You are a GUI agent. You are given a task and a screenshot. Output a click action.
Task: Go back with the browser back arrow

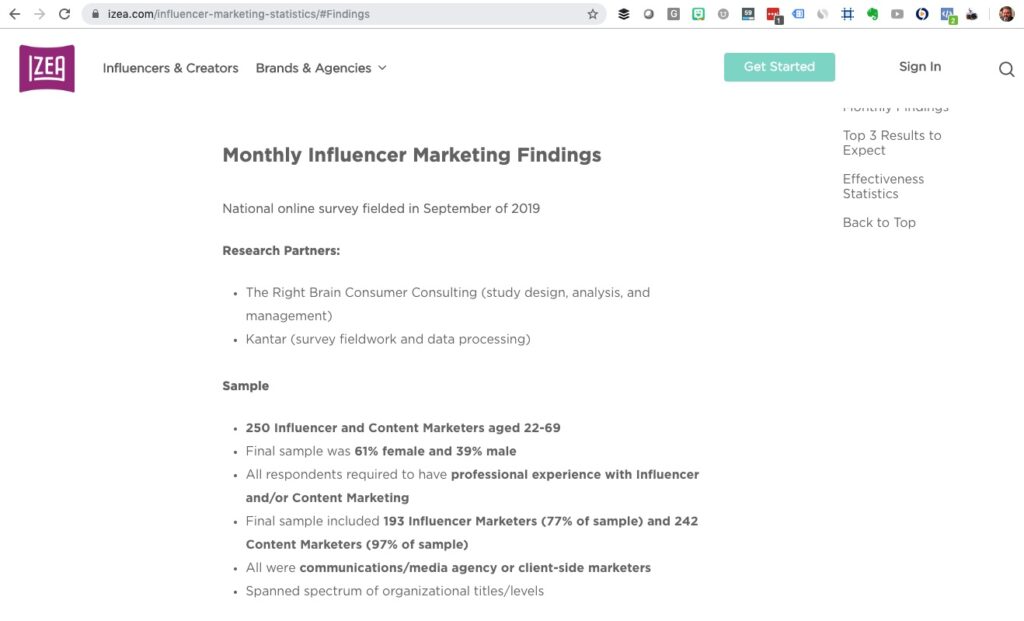tap(13, 14)
